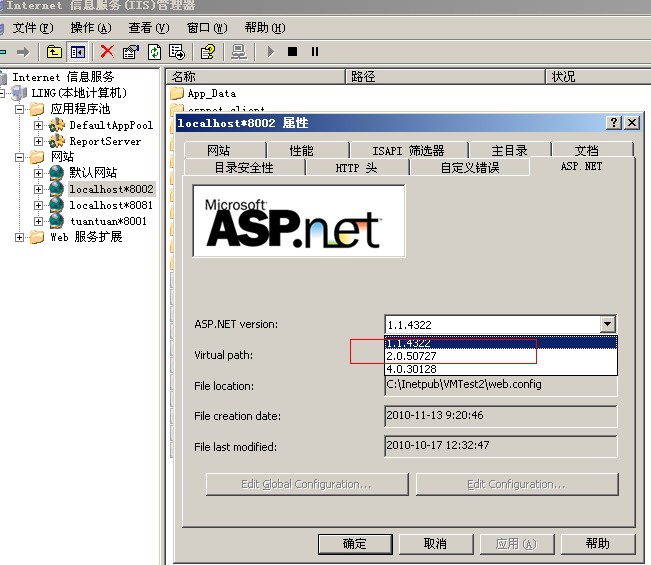This screenshot has width=651, height=565.
Task: Click the File location path field
Action: pyautogui.click(x=501, y=385)
